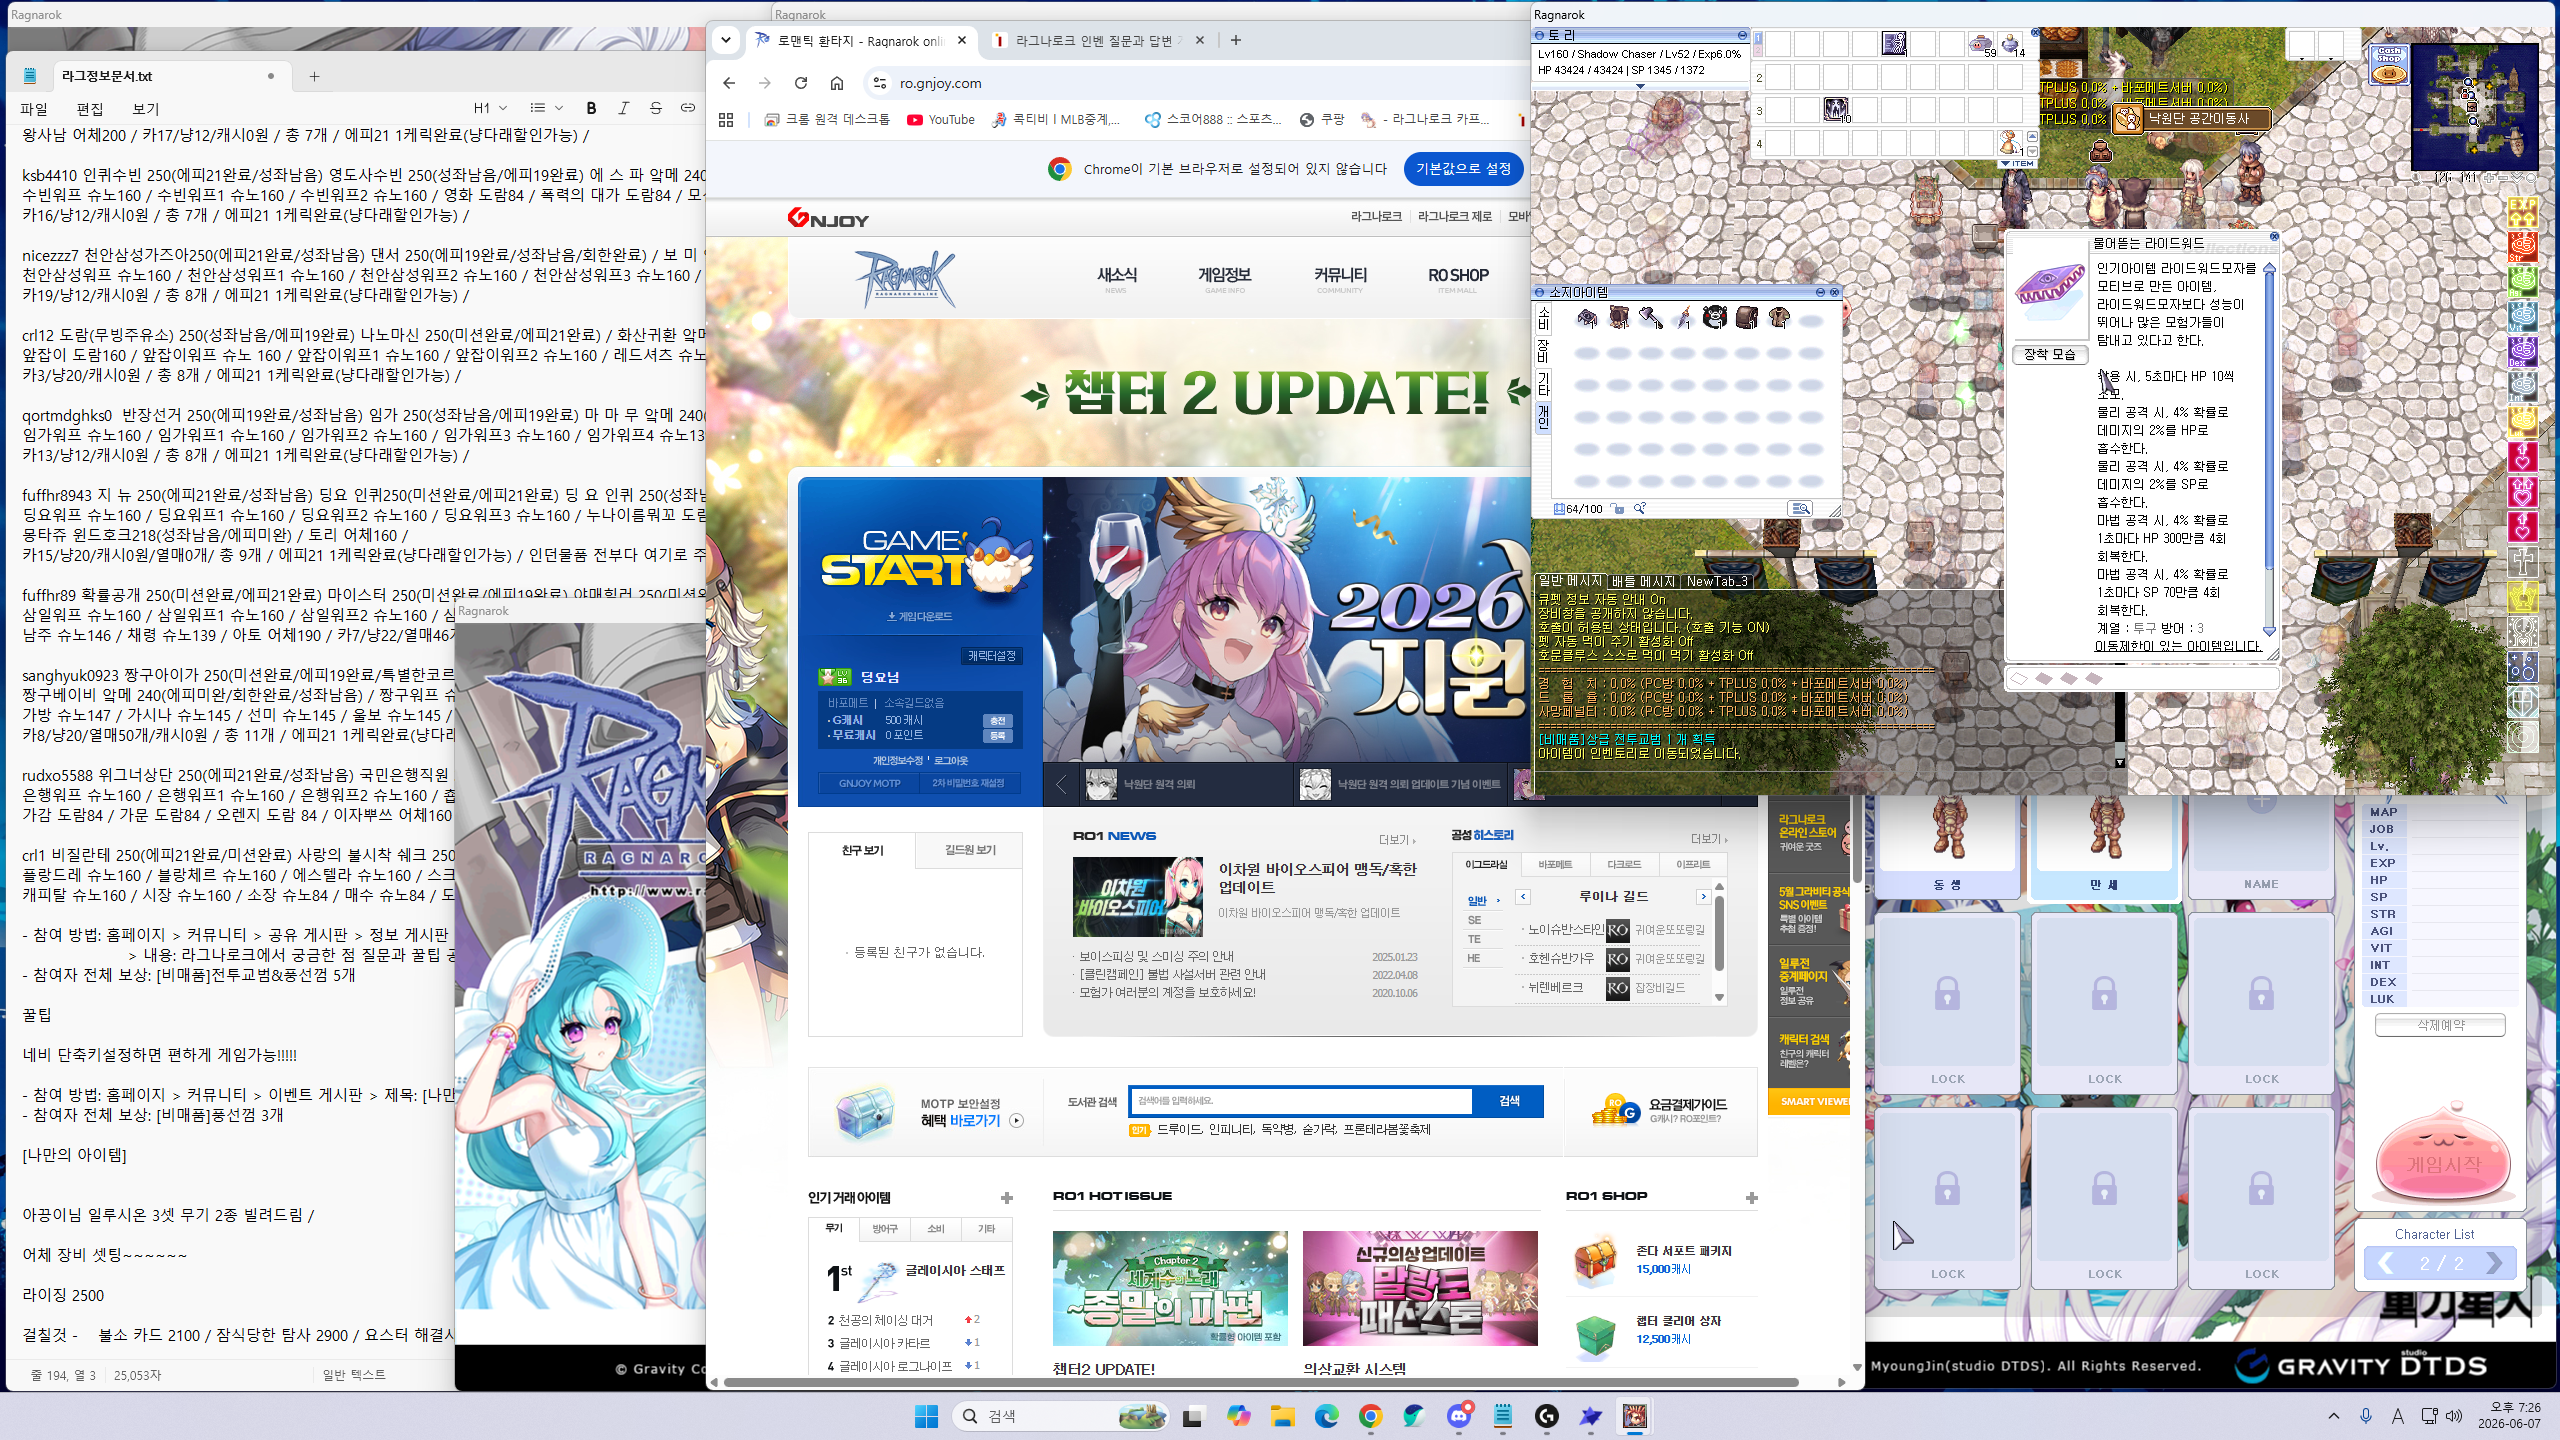2560x1440 pixels.
Task: Select the 길드원 보기 tab
Action: pyautogui.click(x=970, y=850)
